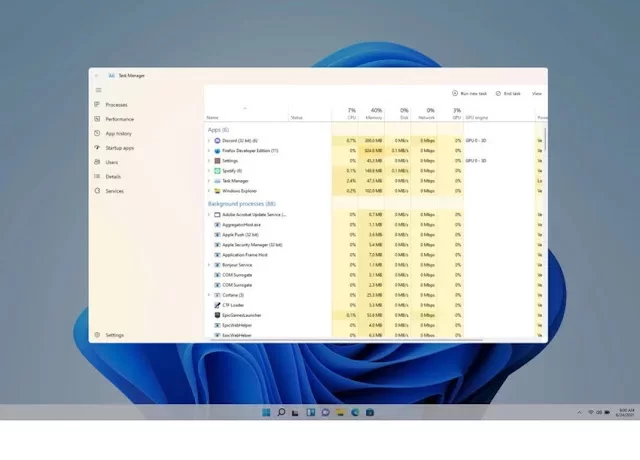Open the Details page
Screen dimensions: 640x460
tap(113, 177)
